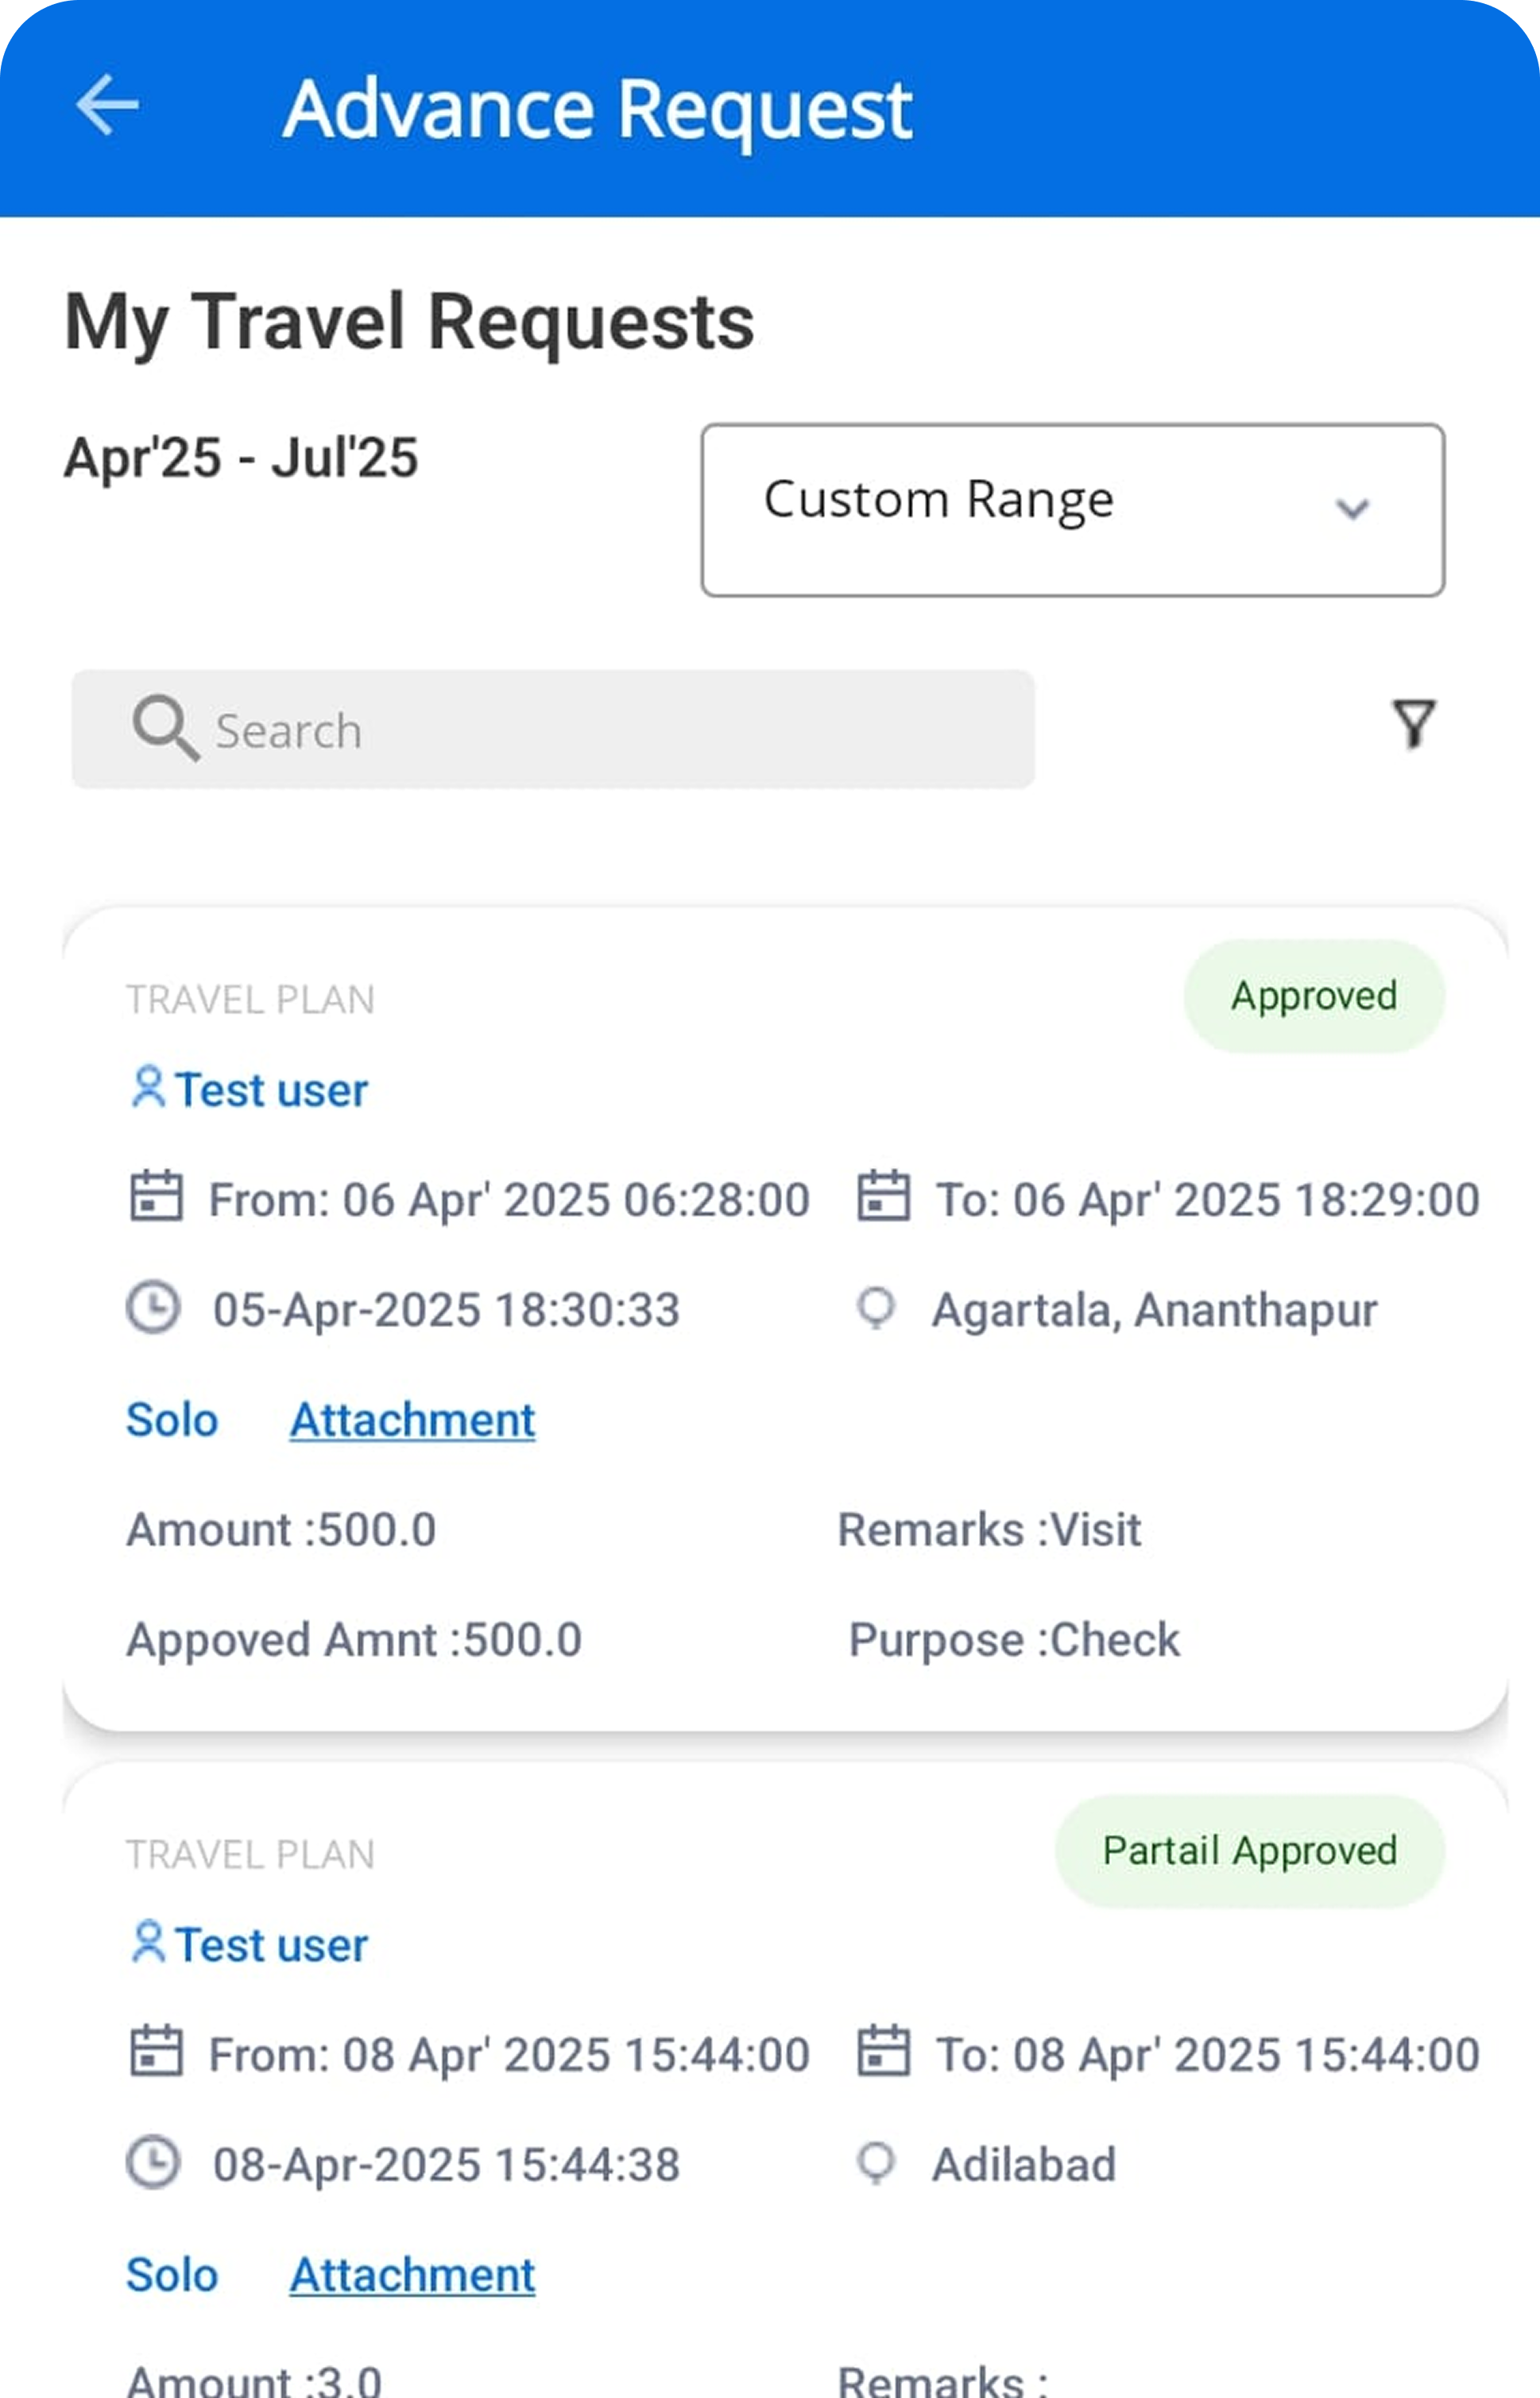Tap the Partail Approved status badge
Screen dimensions: 1540x2398
(x=1249, y=1851)
